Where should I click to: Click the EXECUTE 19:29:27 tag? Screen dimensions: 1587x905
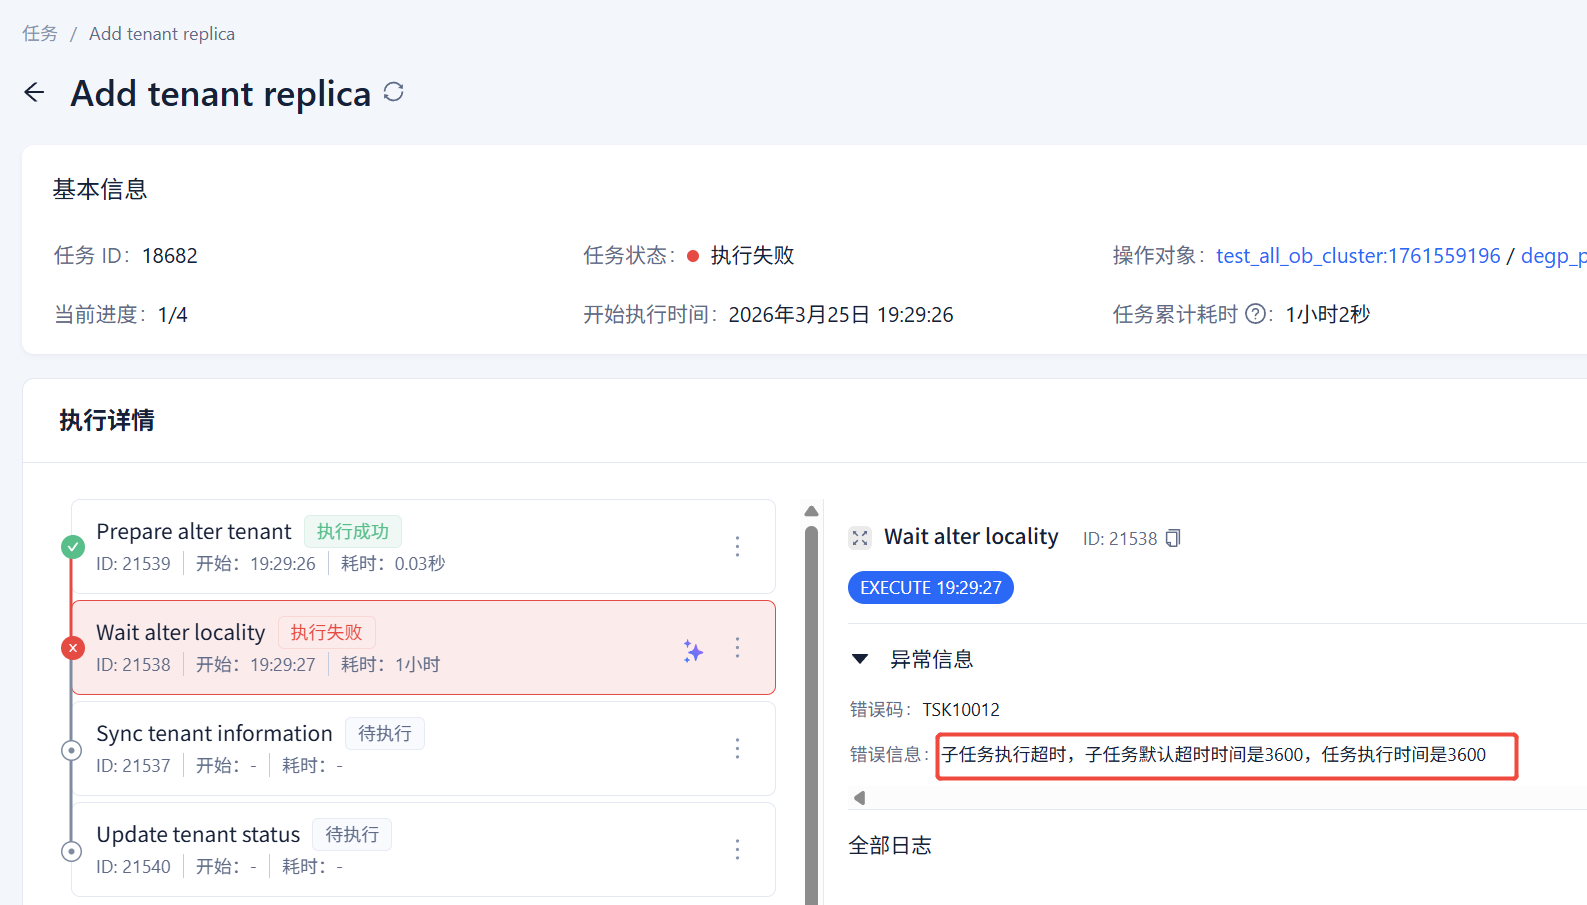930,588
